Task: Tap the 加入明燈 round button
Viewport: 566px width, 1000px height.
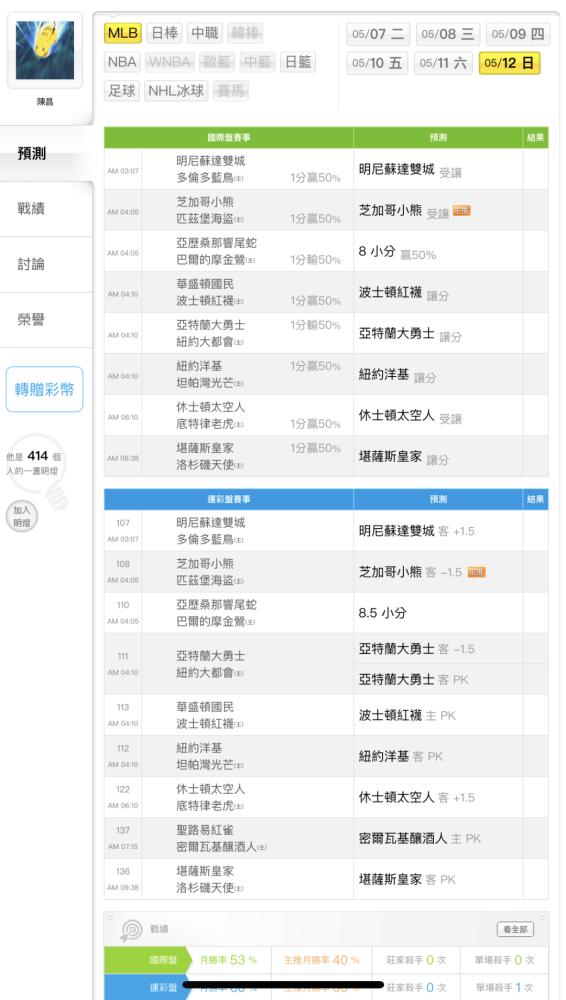Action: click(22, 516)
